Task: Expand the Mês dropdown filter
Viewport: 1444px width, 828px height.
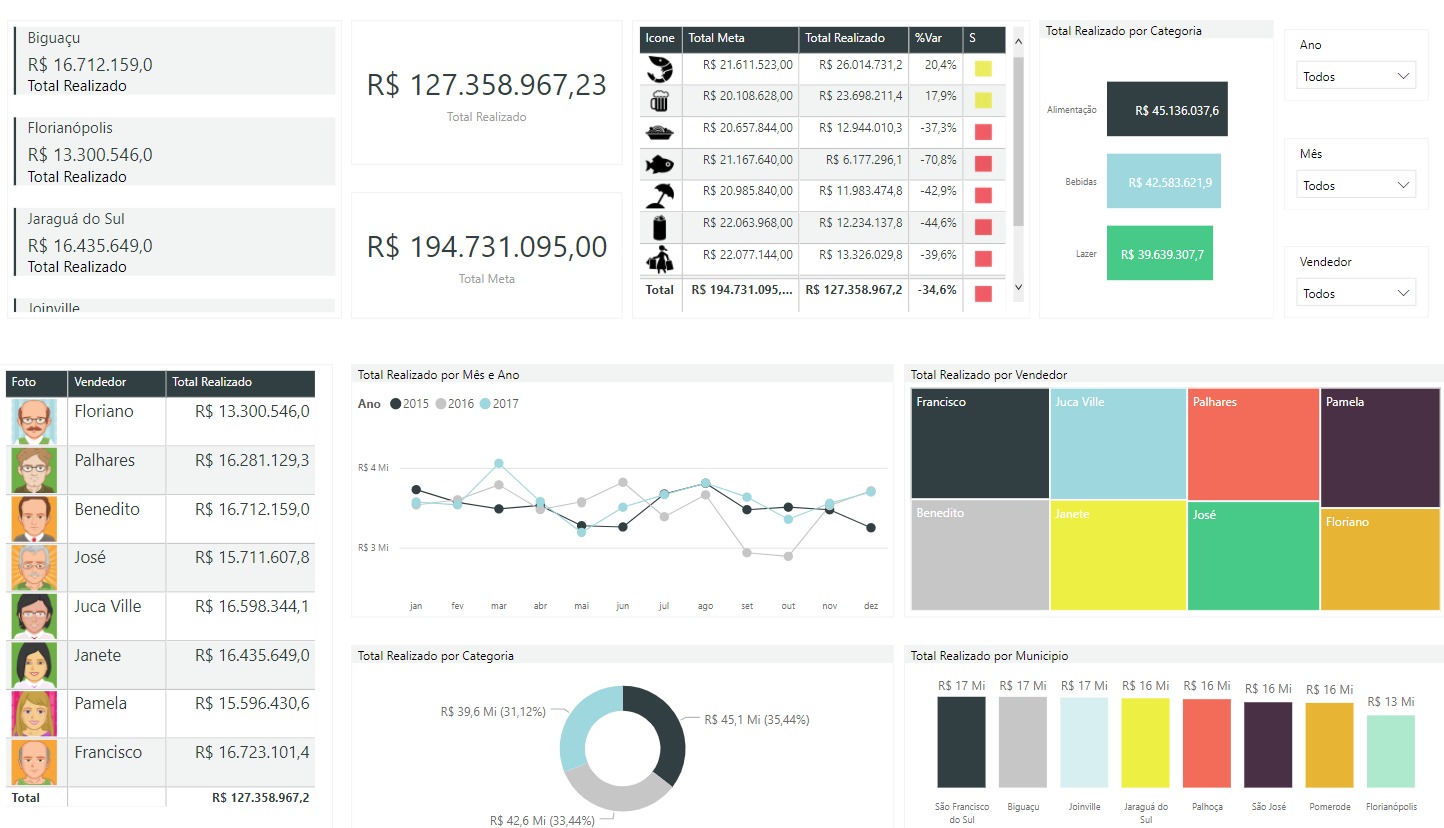Action: pyautogui.click(x=1356, y=185)
